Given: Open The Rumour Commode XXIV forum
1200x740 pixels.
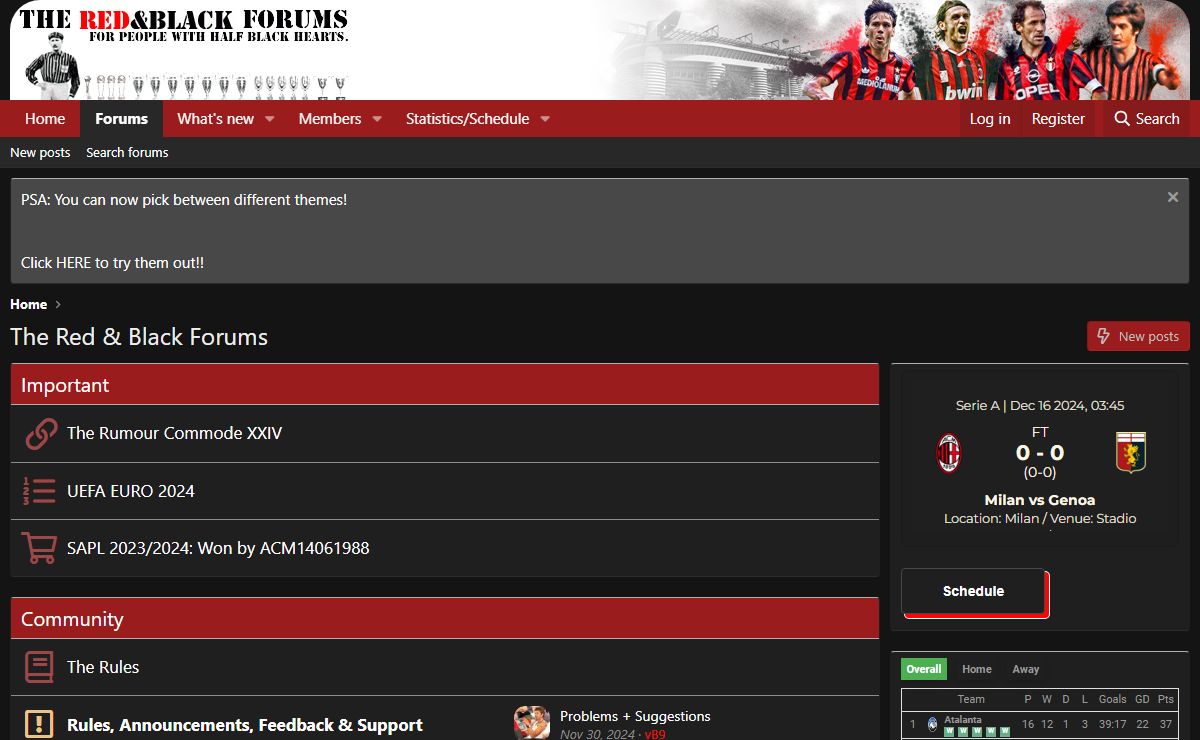Looking at the screenshot, I should tap(175, 433).
